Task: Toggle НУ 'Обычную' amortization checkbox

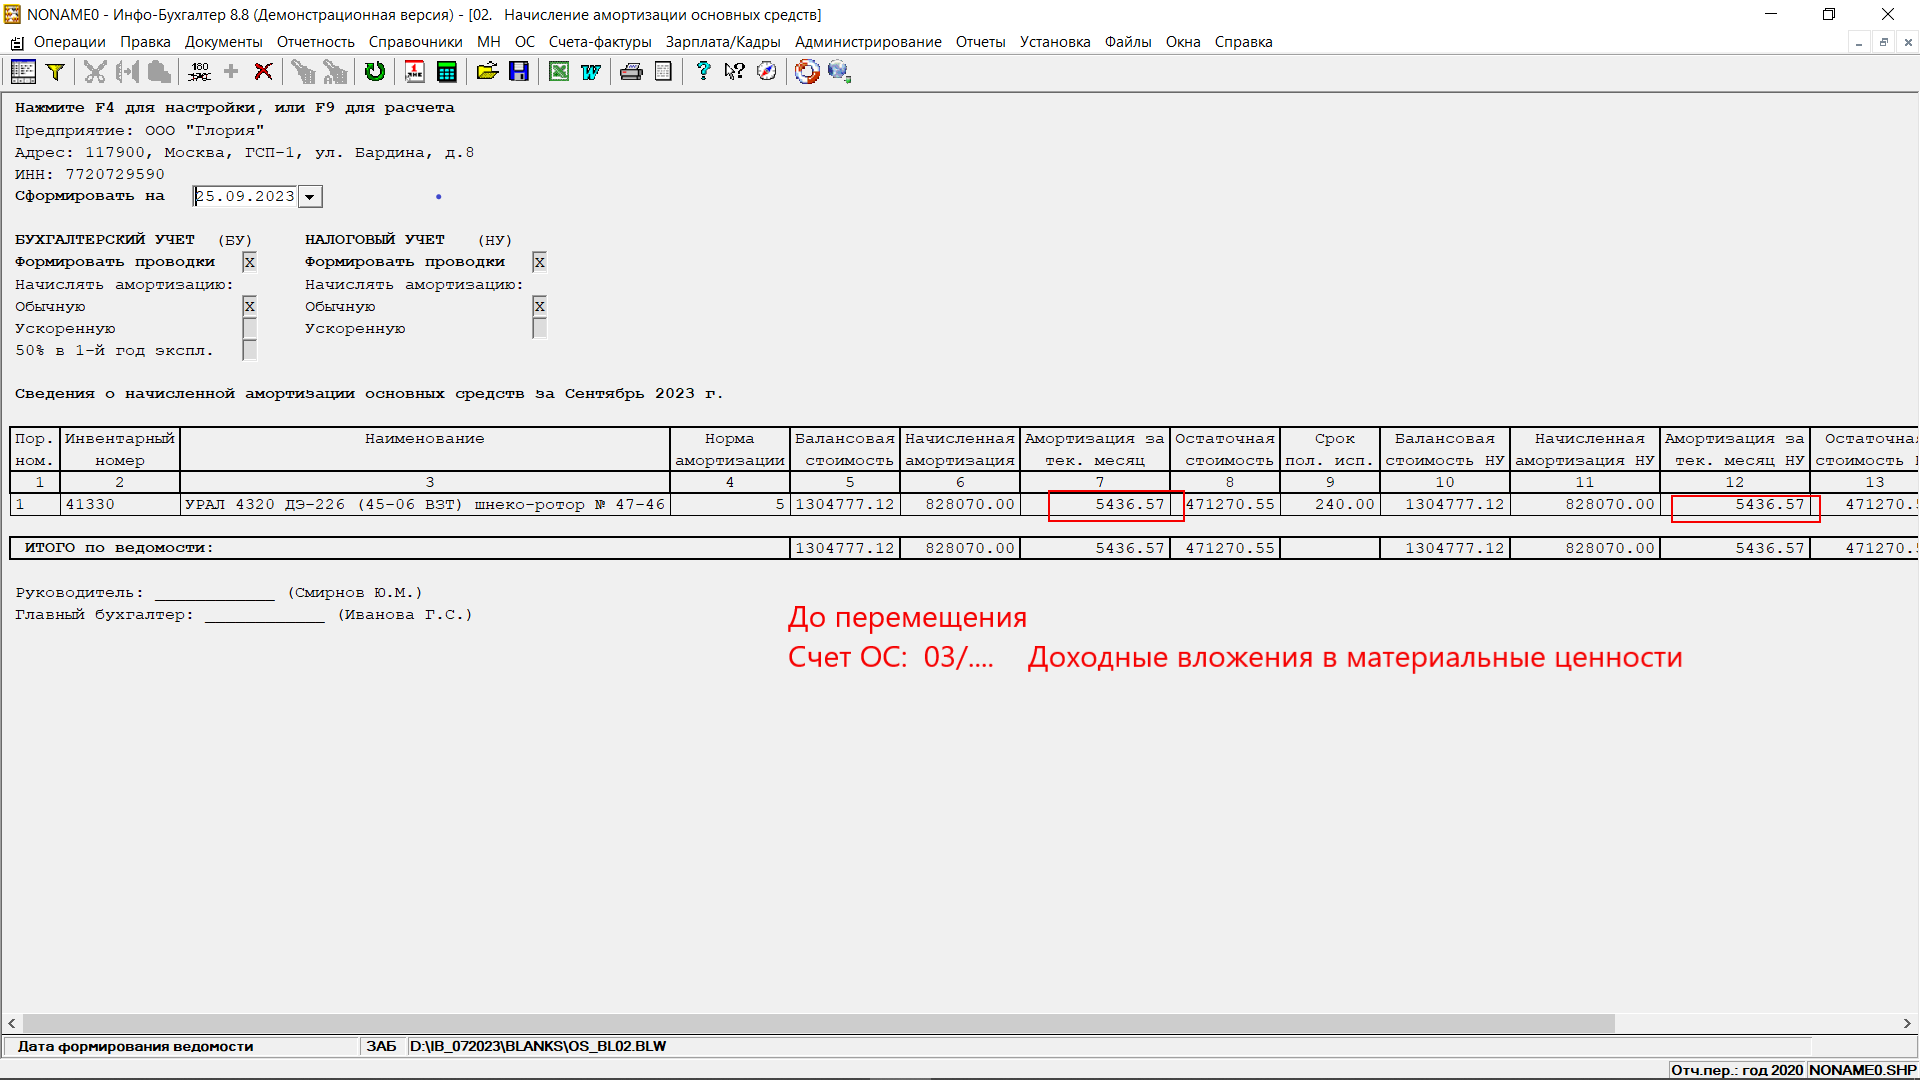Action: coord(540,306)
